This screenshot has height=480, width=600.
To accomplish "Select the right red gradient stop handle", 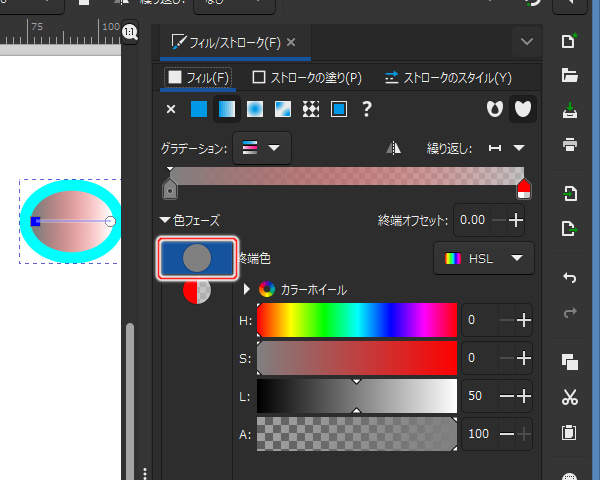I will [x=523, y=189].
